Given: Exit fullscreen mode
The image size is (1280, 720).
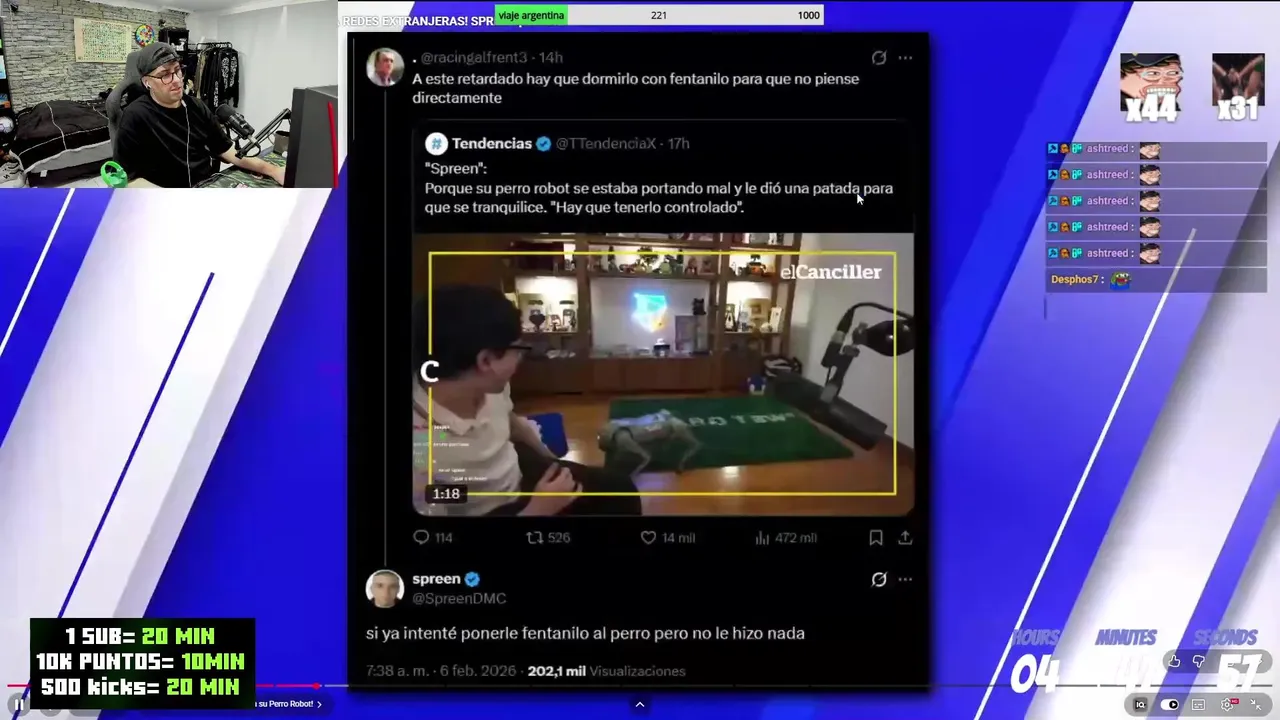Looking at the screenshot, I should 1256,704.
